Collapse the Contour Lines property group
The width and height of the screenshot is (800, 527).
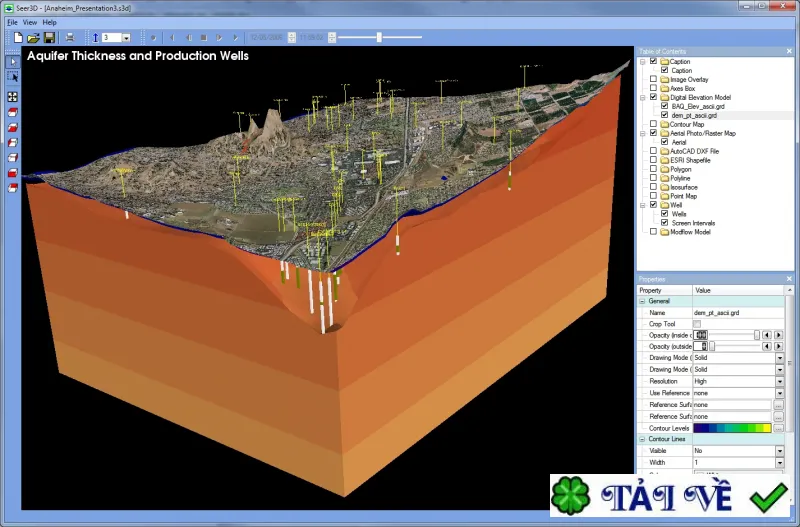tap(642, 439)
